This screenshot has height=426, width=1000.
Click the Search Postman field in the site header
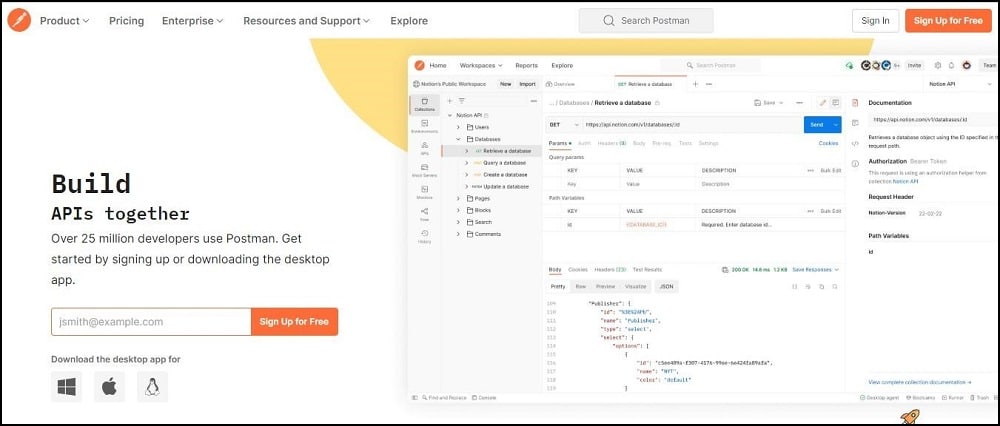[x=646, y=20]
